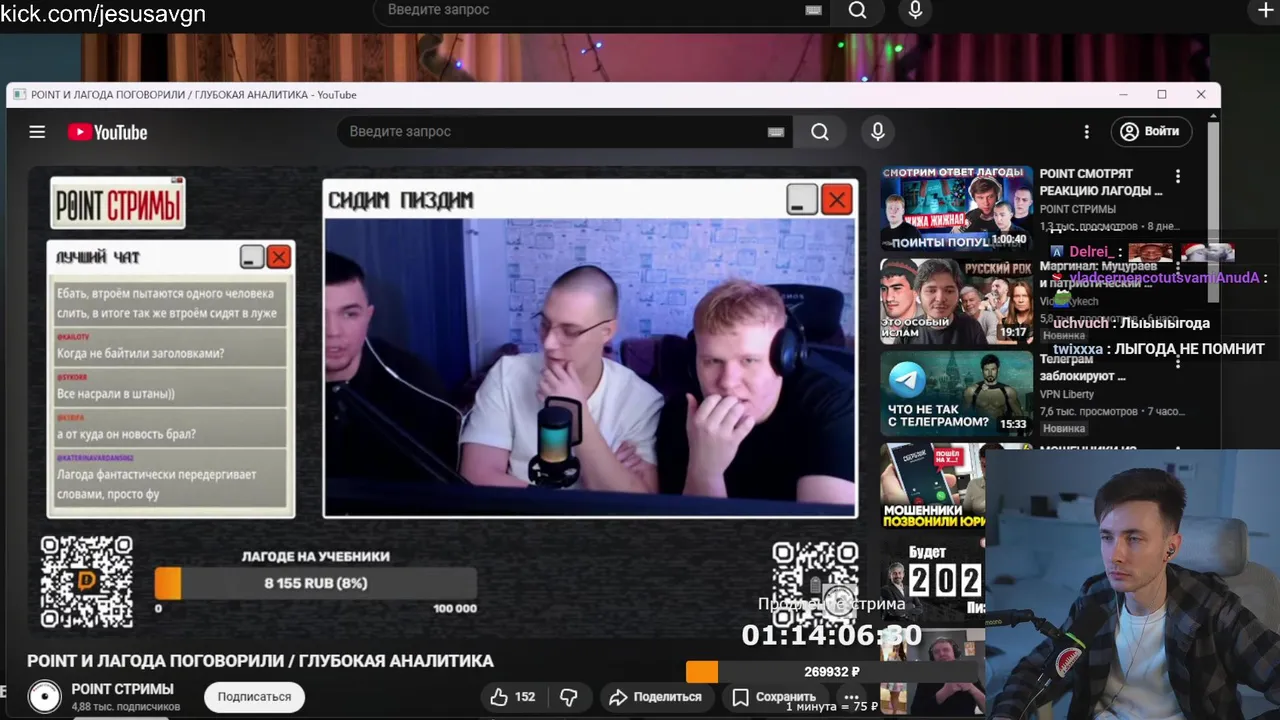
Task: Click the Новинка badge under VPN Liberty video
Action: 1063,428
